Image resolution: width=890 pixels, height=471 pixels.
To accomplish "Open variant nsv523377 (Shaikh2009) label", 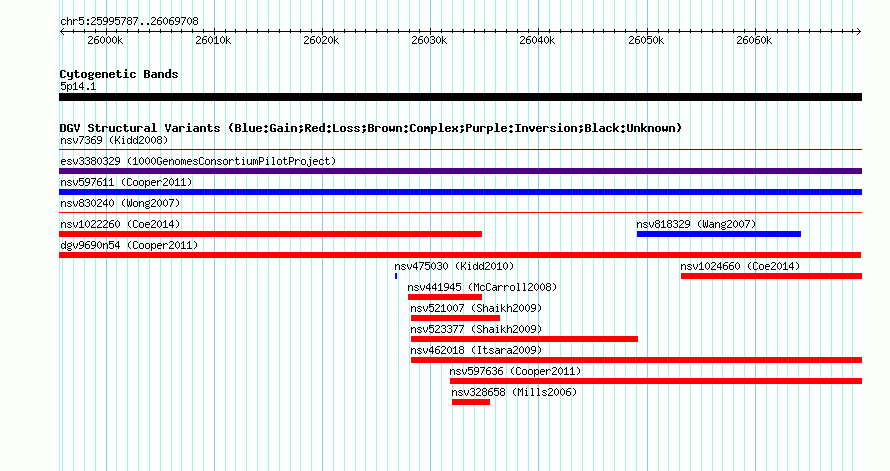I will click(x=476, y=329).
